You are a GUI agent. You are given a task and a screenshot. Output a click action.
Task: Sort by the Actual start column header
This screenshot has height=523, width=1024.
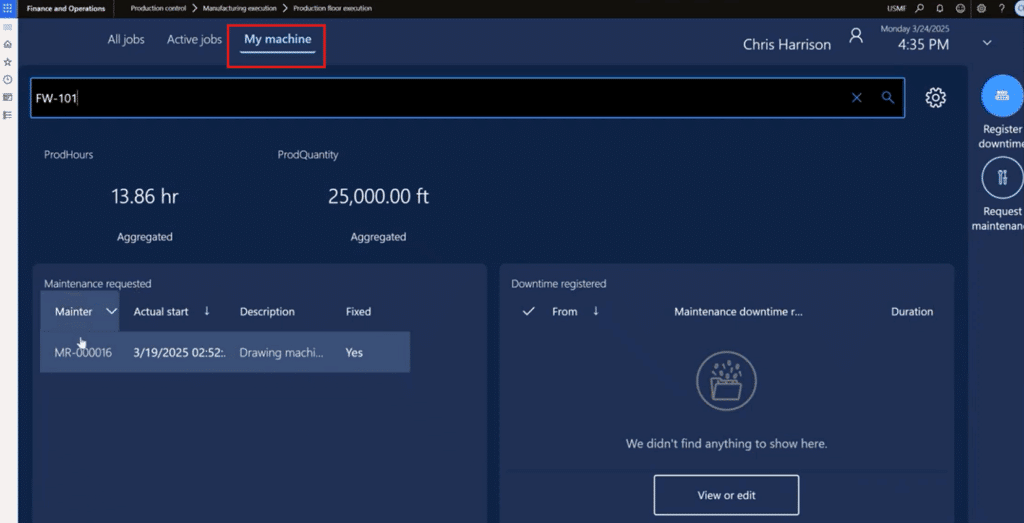pos(162,312)
